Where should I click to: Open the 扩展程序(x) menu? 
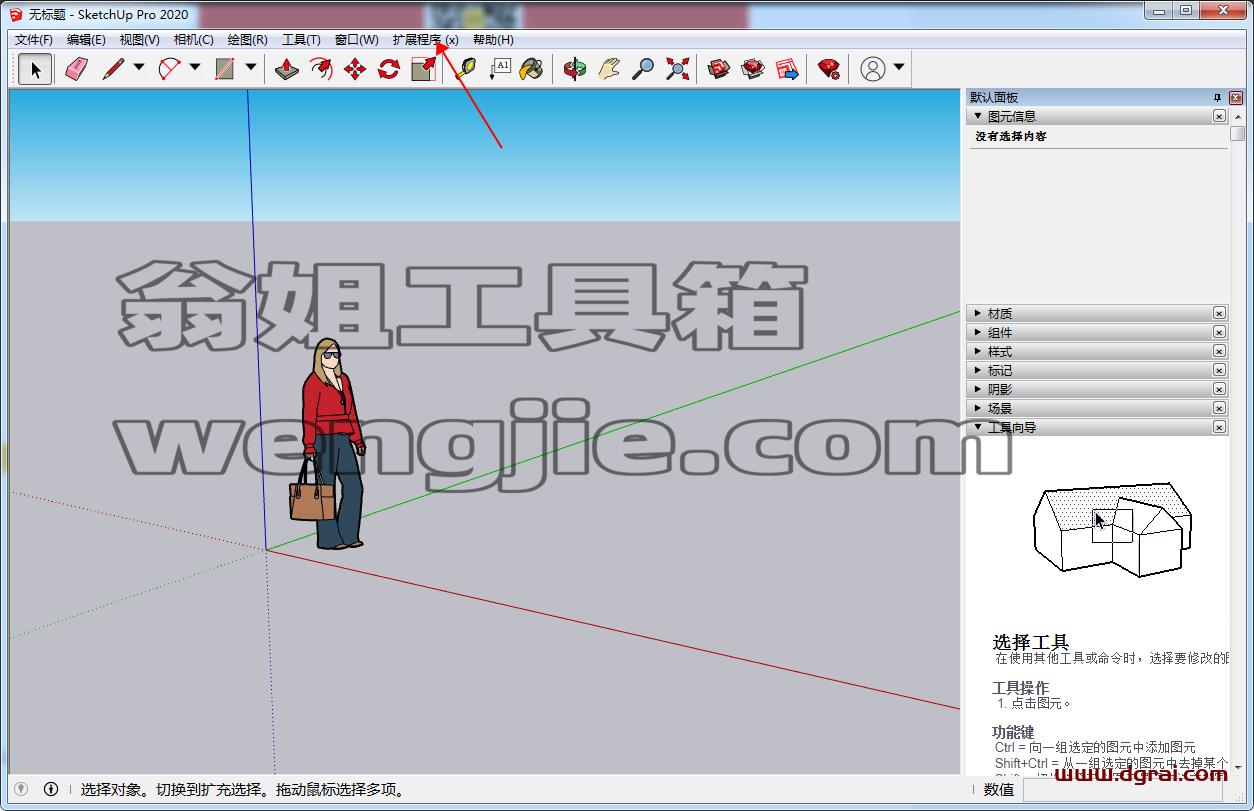(425, 40)
